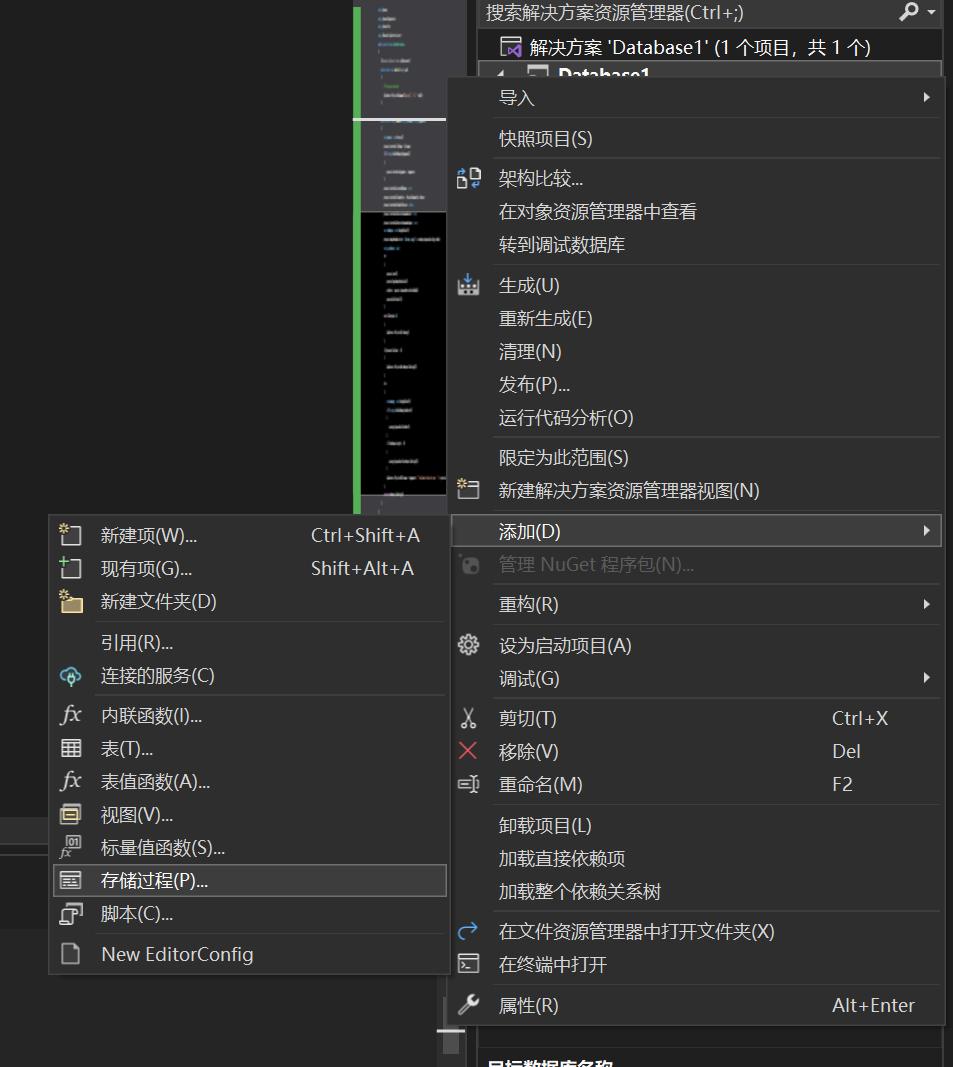Click the fx icon next to 内联函数
This screenshot has height=1067, width=953.
(70, 714)
